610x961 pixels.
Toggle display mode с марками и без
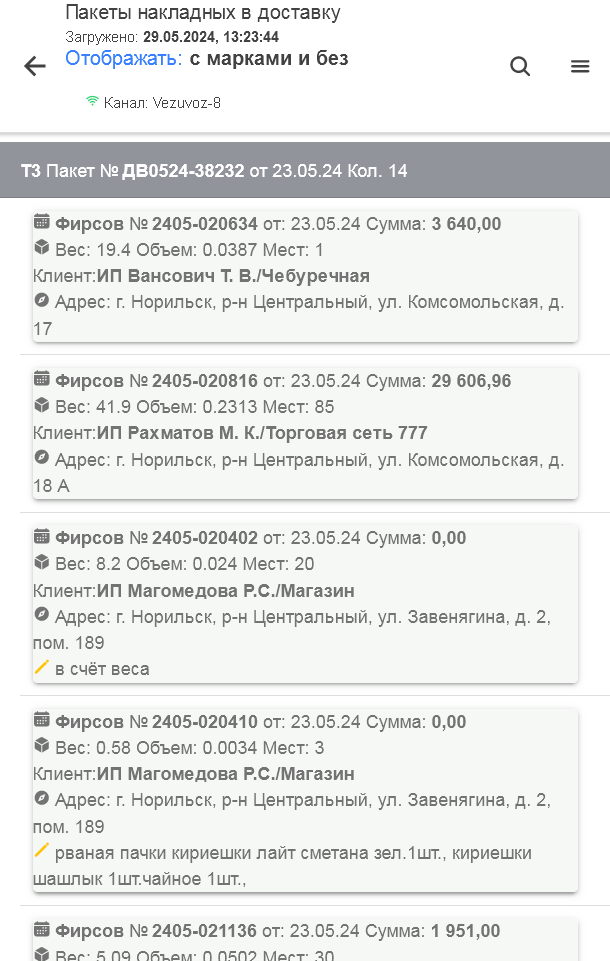tap(270, 58)
